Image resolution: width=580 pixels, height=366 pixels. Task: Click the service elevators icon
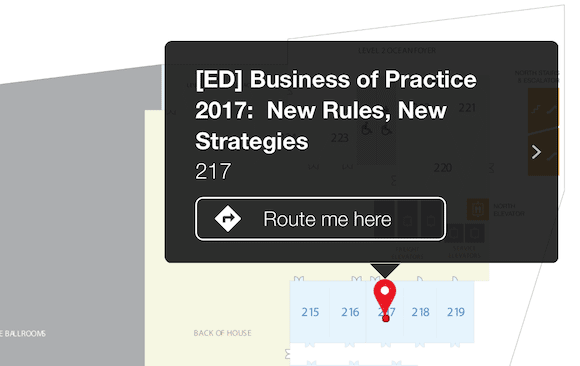coord(465,233)
